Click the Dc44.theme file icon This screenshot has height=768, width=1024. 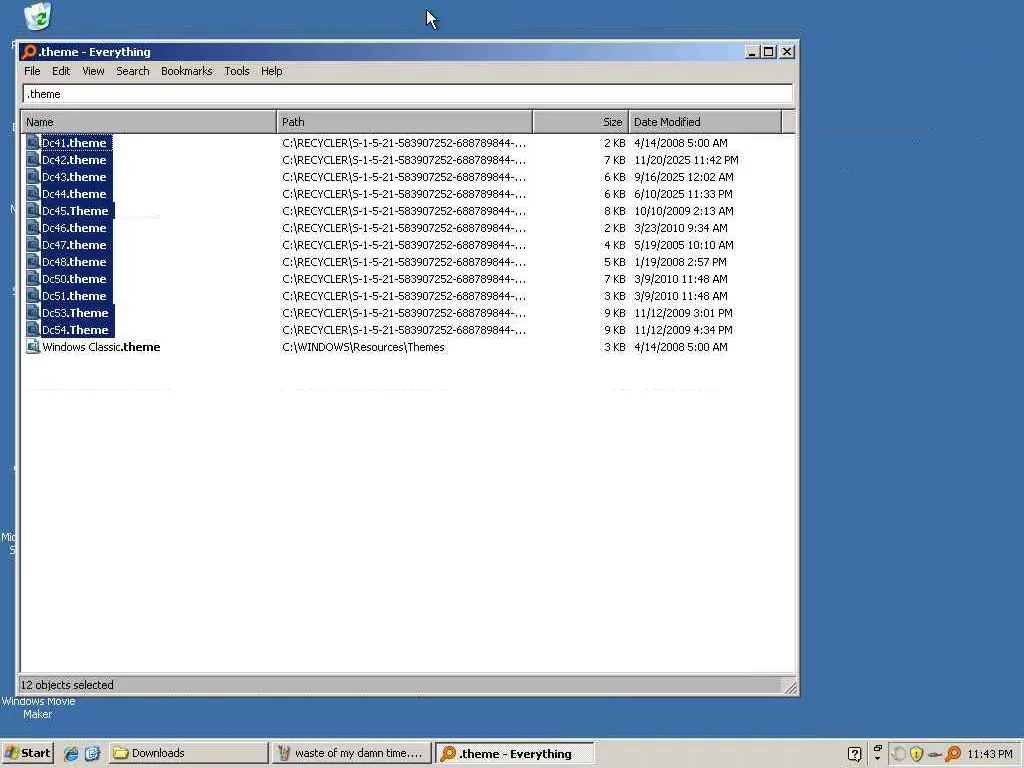33,193
